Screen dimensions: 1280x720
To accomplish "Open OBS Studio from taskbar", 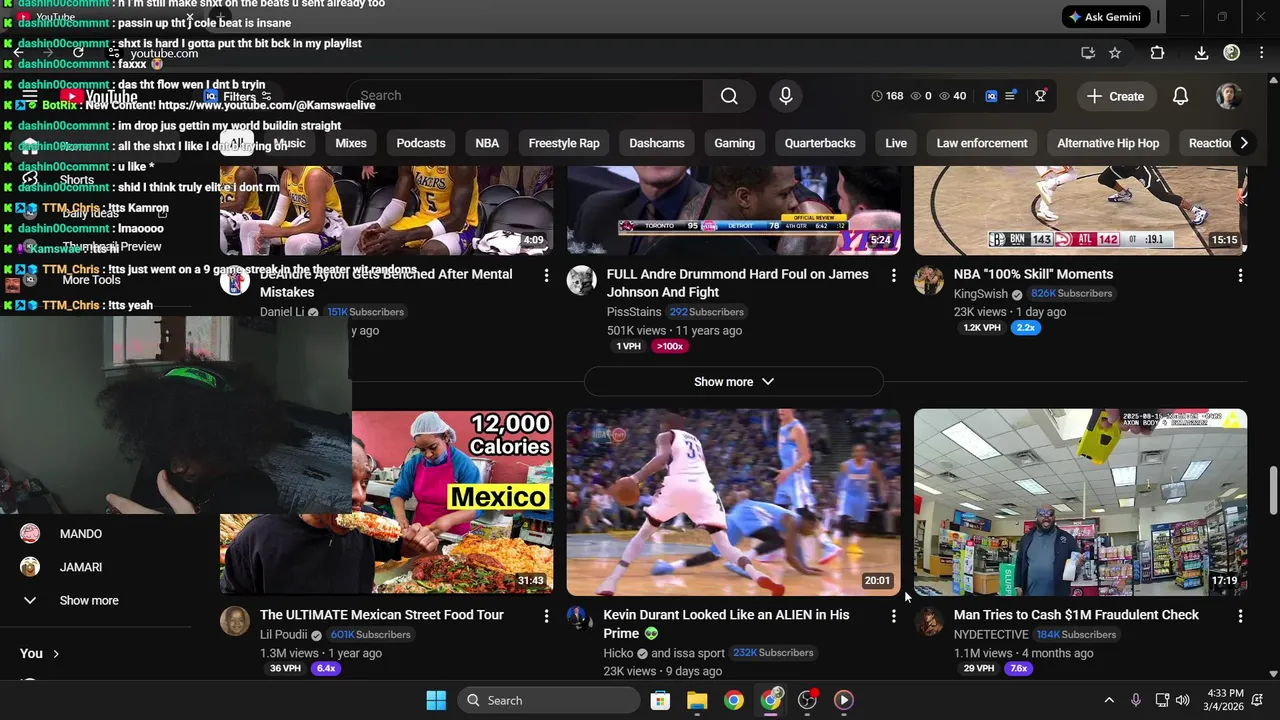I will tap(807, 700).
